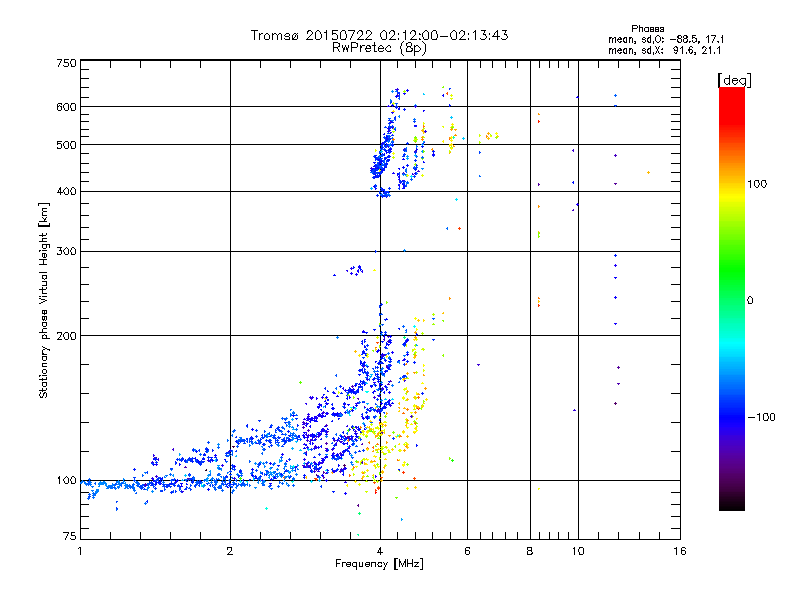The width and height of the screenshot is (800, 600).
Task: Click the '8' frequency axis tick label
Action: coord(530,551)
